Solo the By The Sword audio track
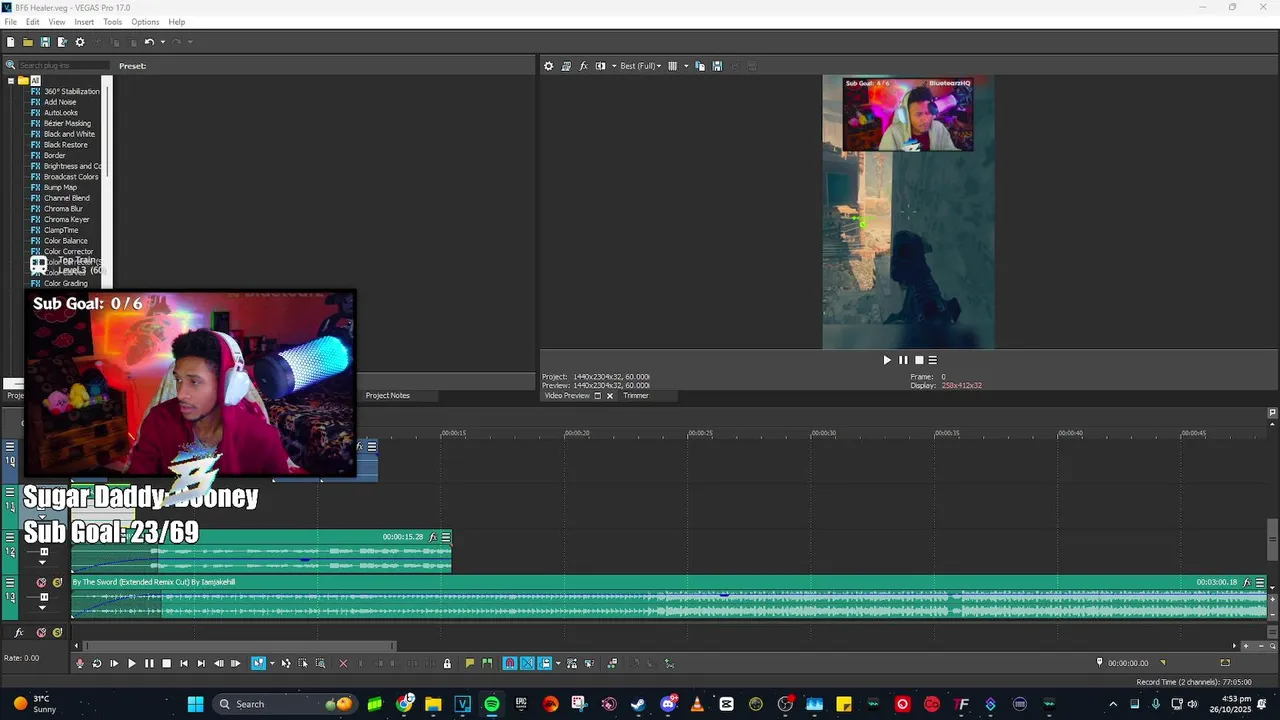This screenshot has height=720, width=1280. pyautogui.click(x=57, y=582)
